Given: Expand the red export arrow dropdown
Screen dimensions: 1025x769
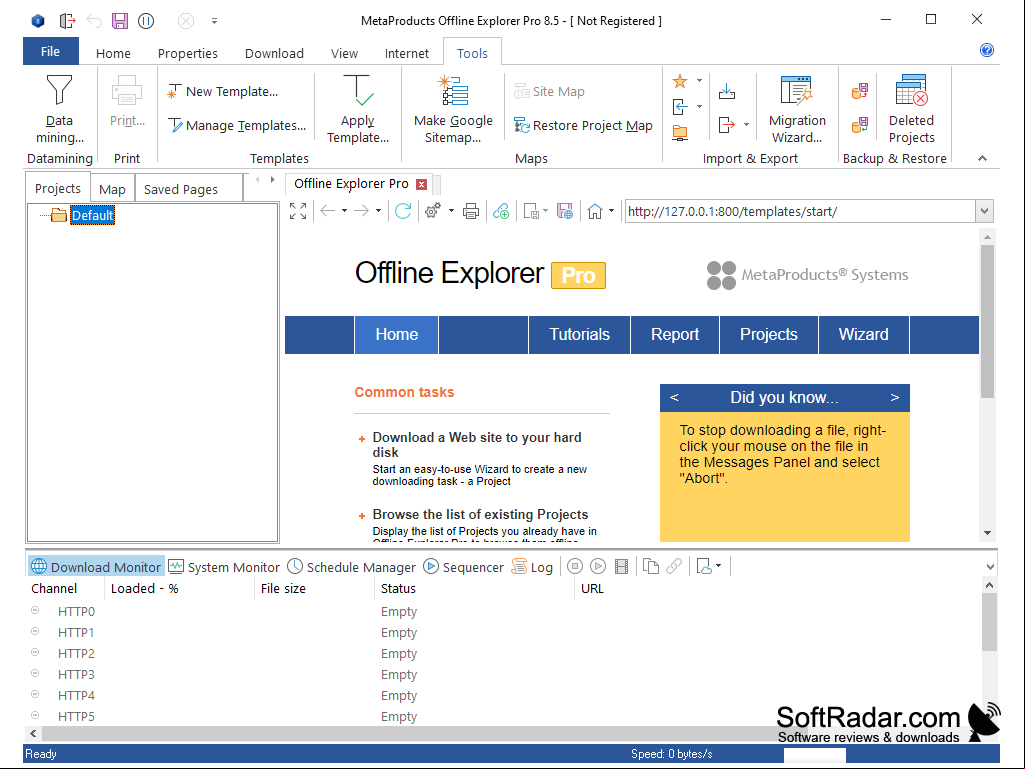Looking at the screenshot, I should pos(747,124).
